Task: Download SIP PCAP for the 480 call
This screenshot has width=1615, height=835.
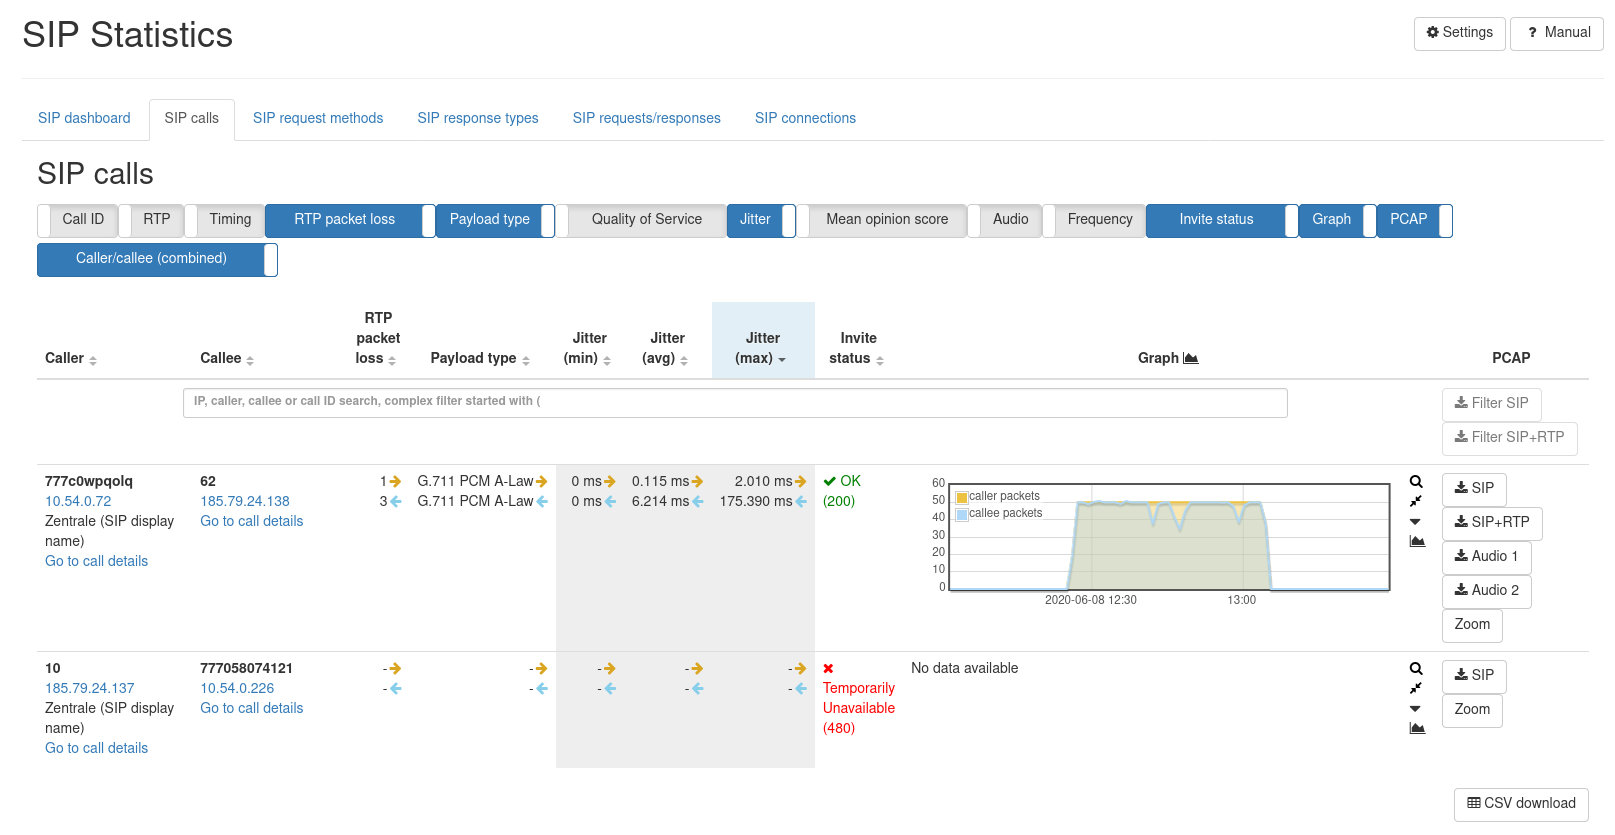Action: 1474,676
